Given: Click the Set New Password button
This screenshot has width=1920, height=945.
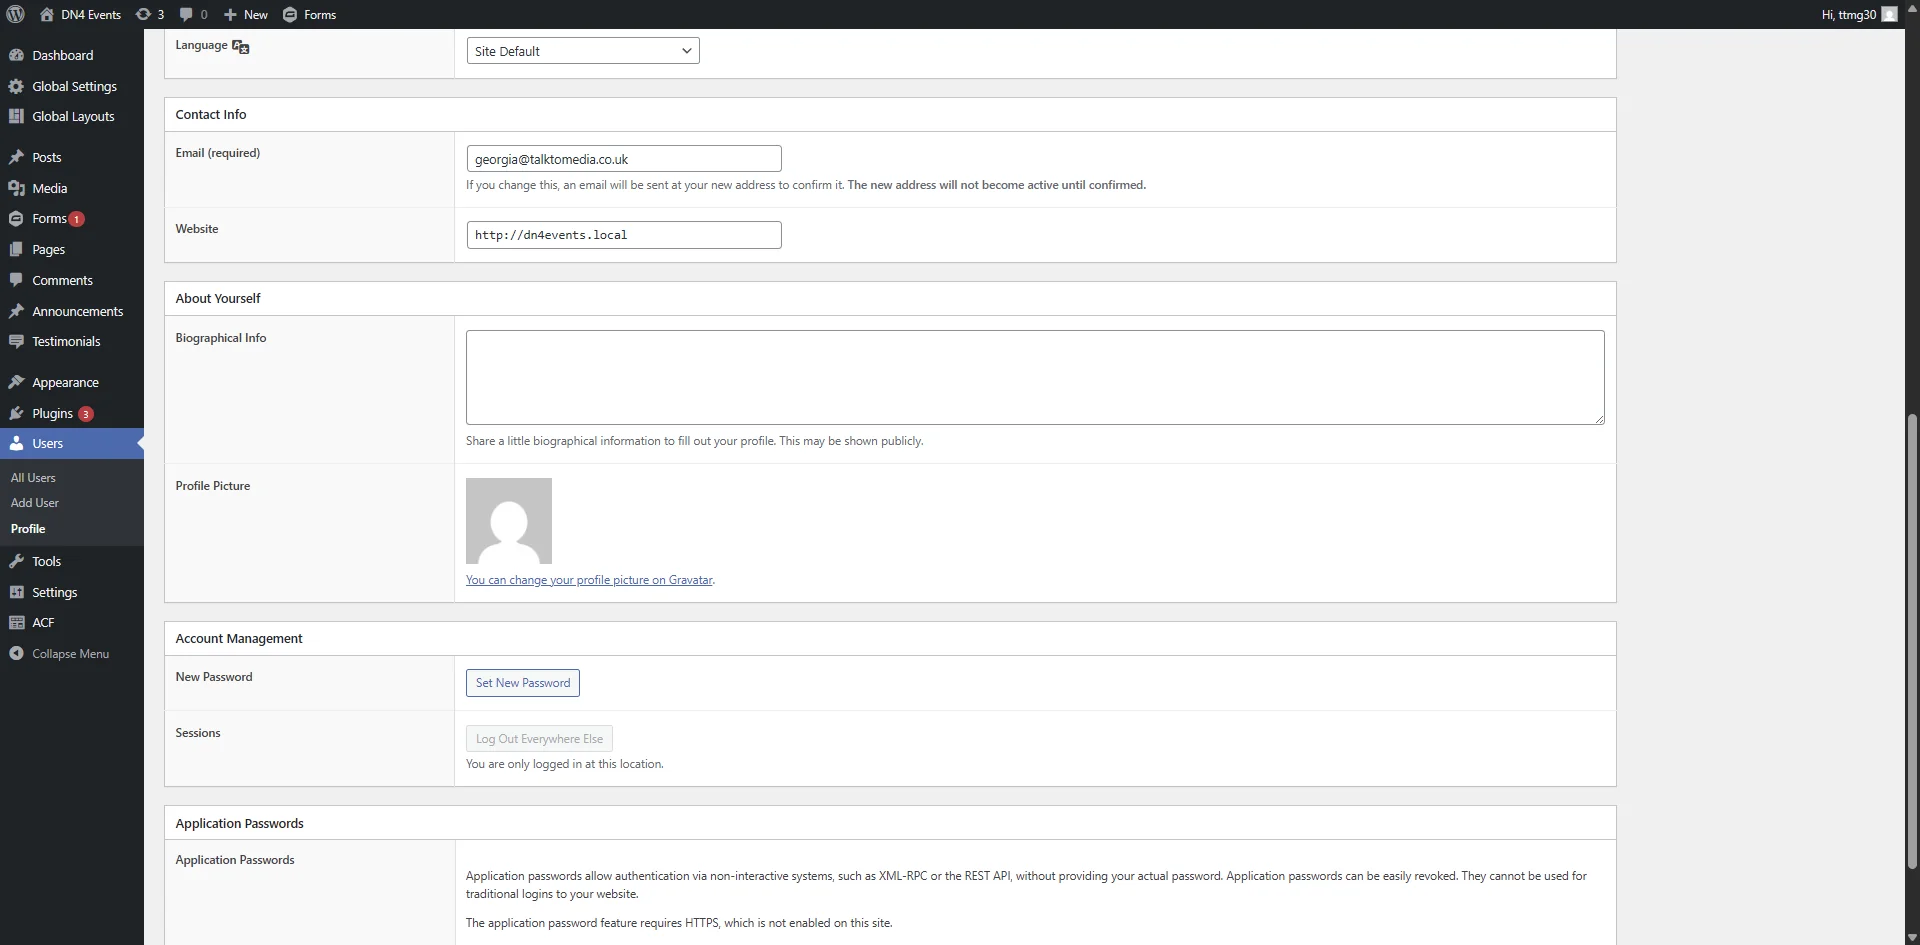Looking at the screenshot, I should 522,683.
